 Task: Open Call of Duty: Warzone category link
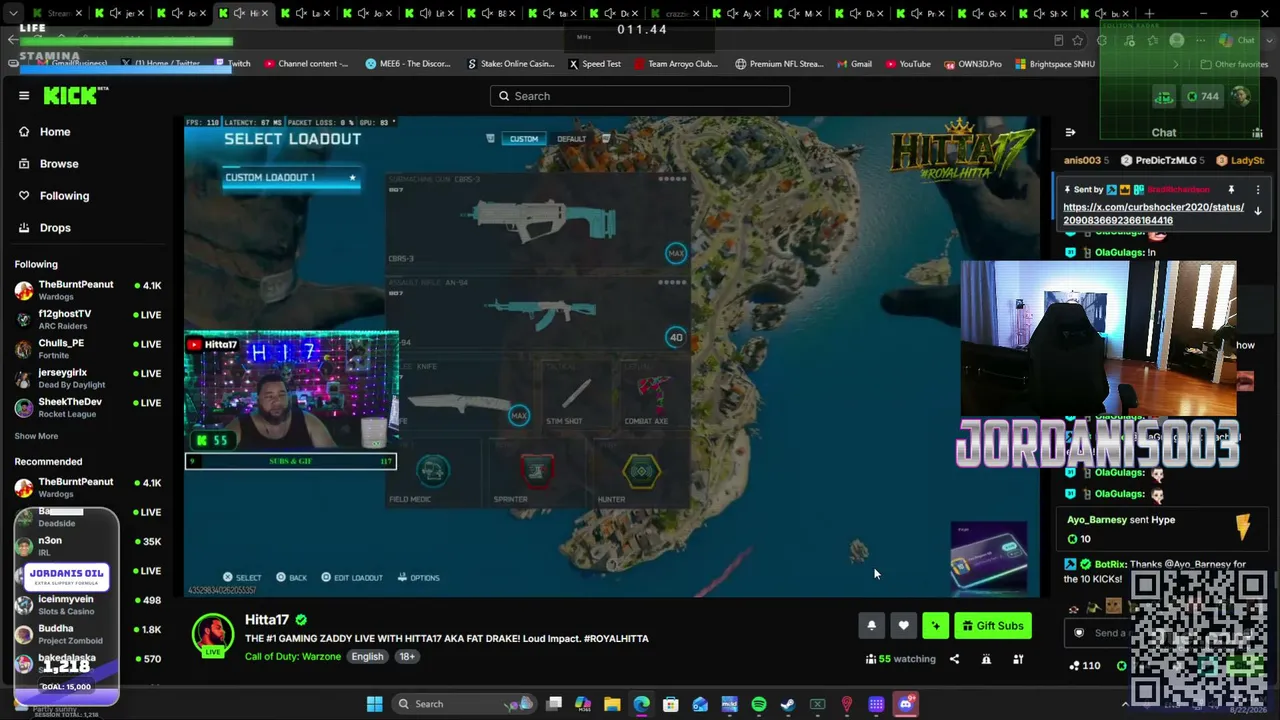tap(292, 657)
